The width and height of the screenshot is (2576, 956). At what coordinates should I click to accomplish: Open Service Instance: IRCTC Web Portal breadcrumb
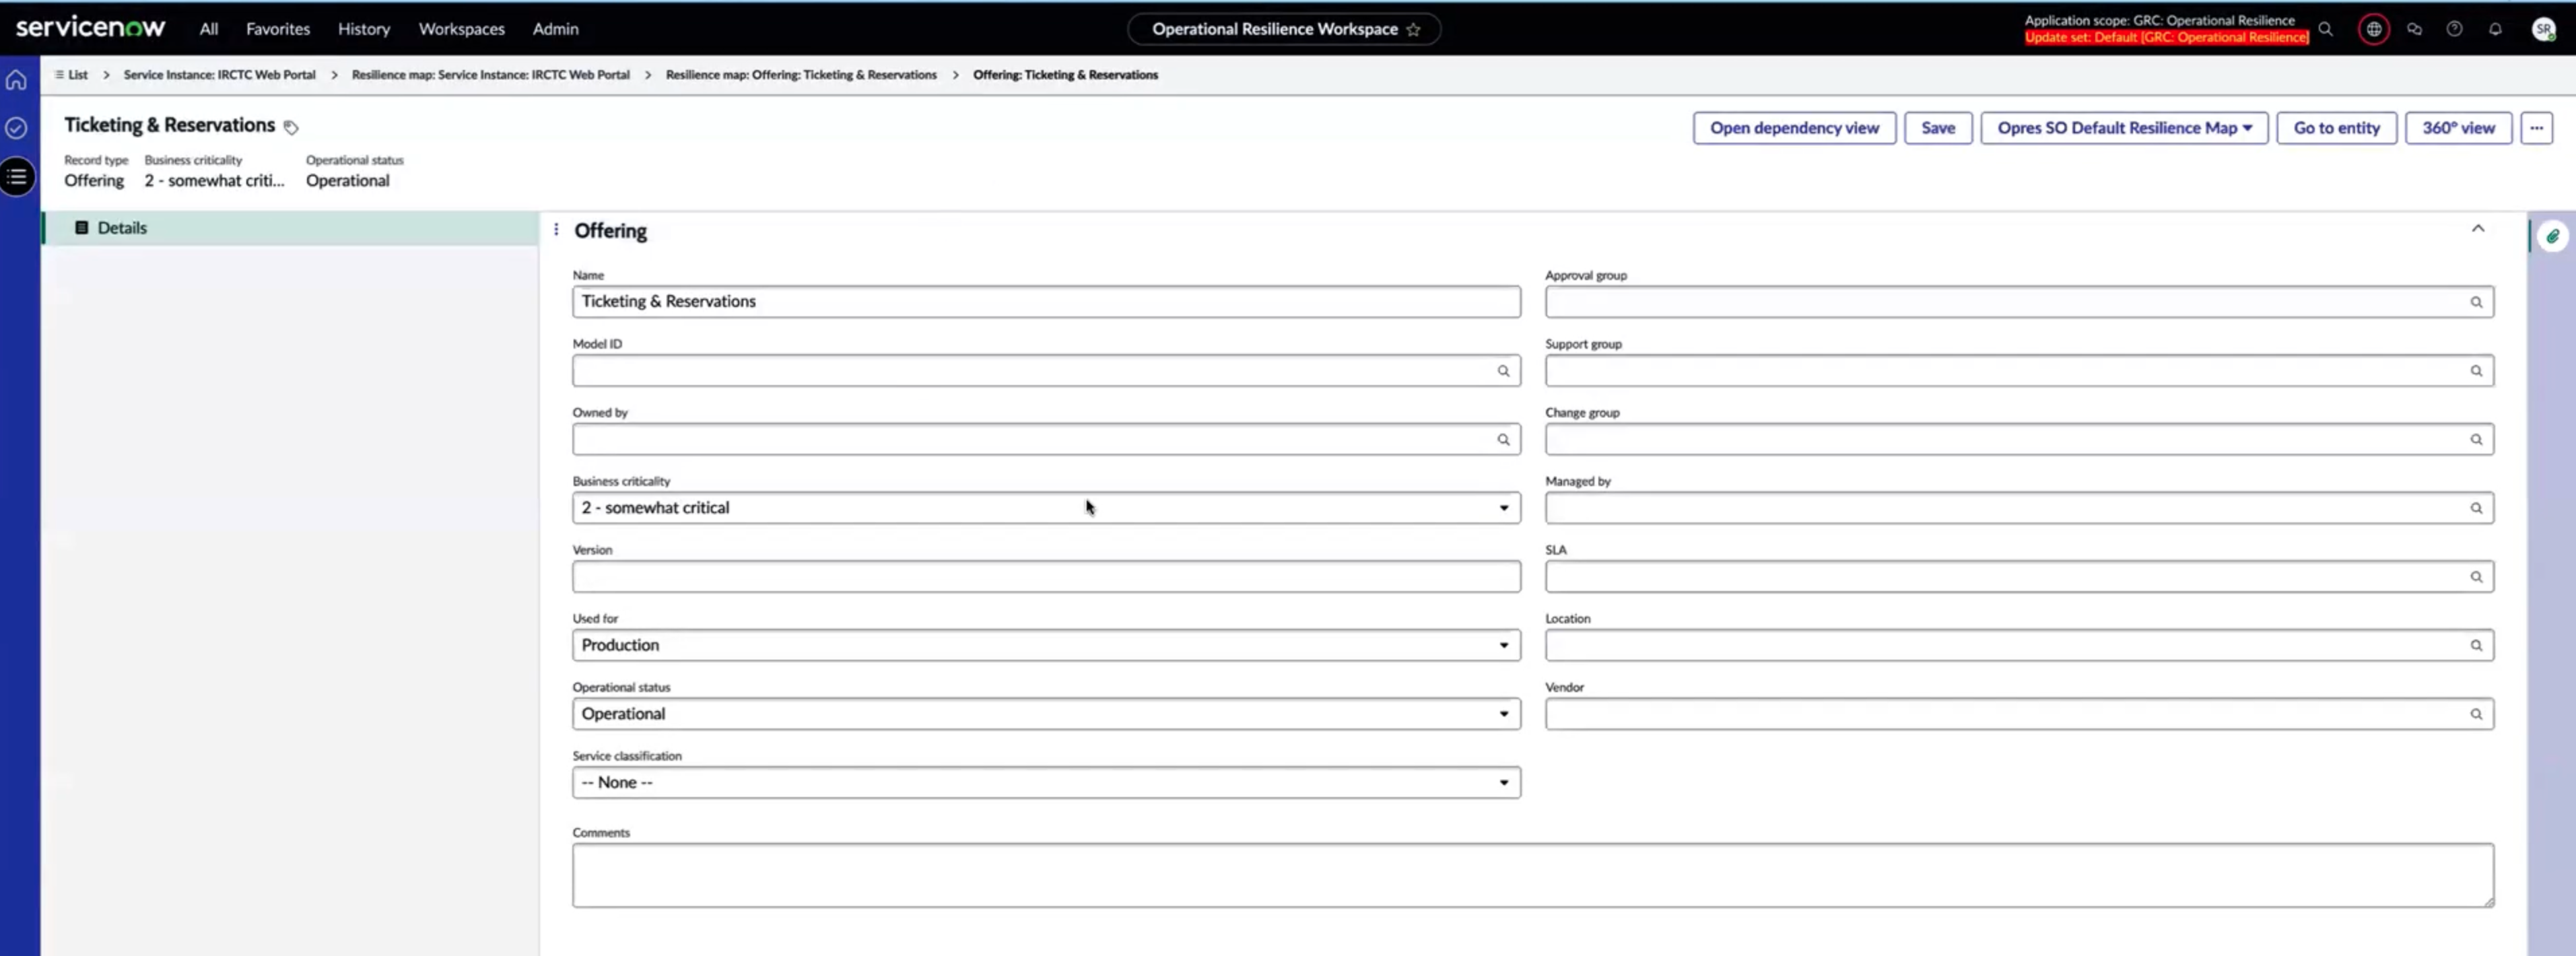219,75
